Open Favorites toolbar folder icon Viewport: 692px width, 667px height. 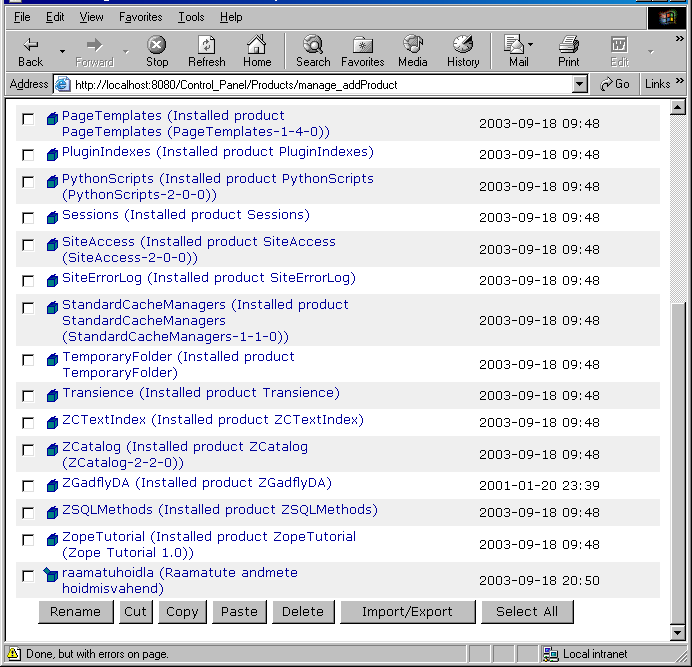pyautogui.click(x=363, y=45)
